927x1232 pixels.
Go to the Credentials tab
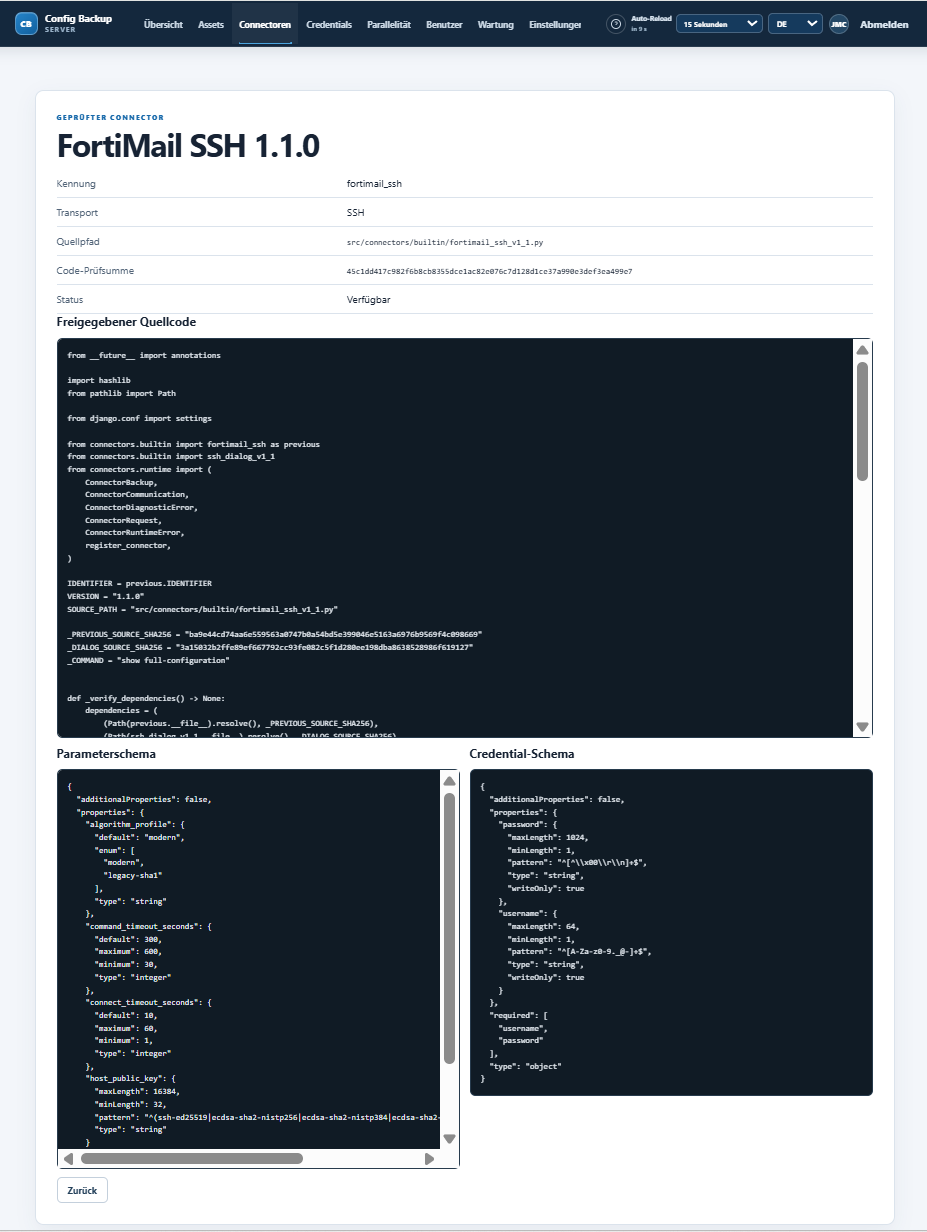(x=329, y=24)
